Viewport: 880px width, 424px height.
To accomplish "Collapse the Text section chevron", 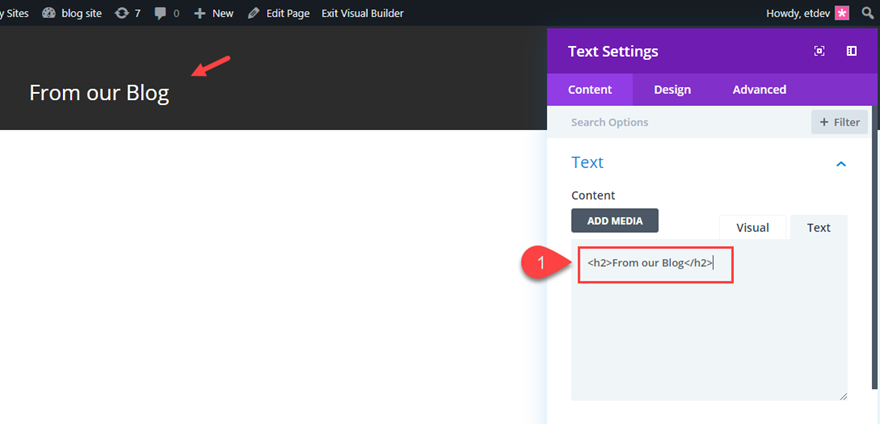I will pyautogui.click(x=841, y=164).
